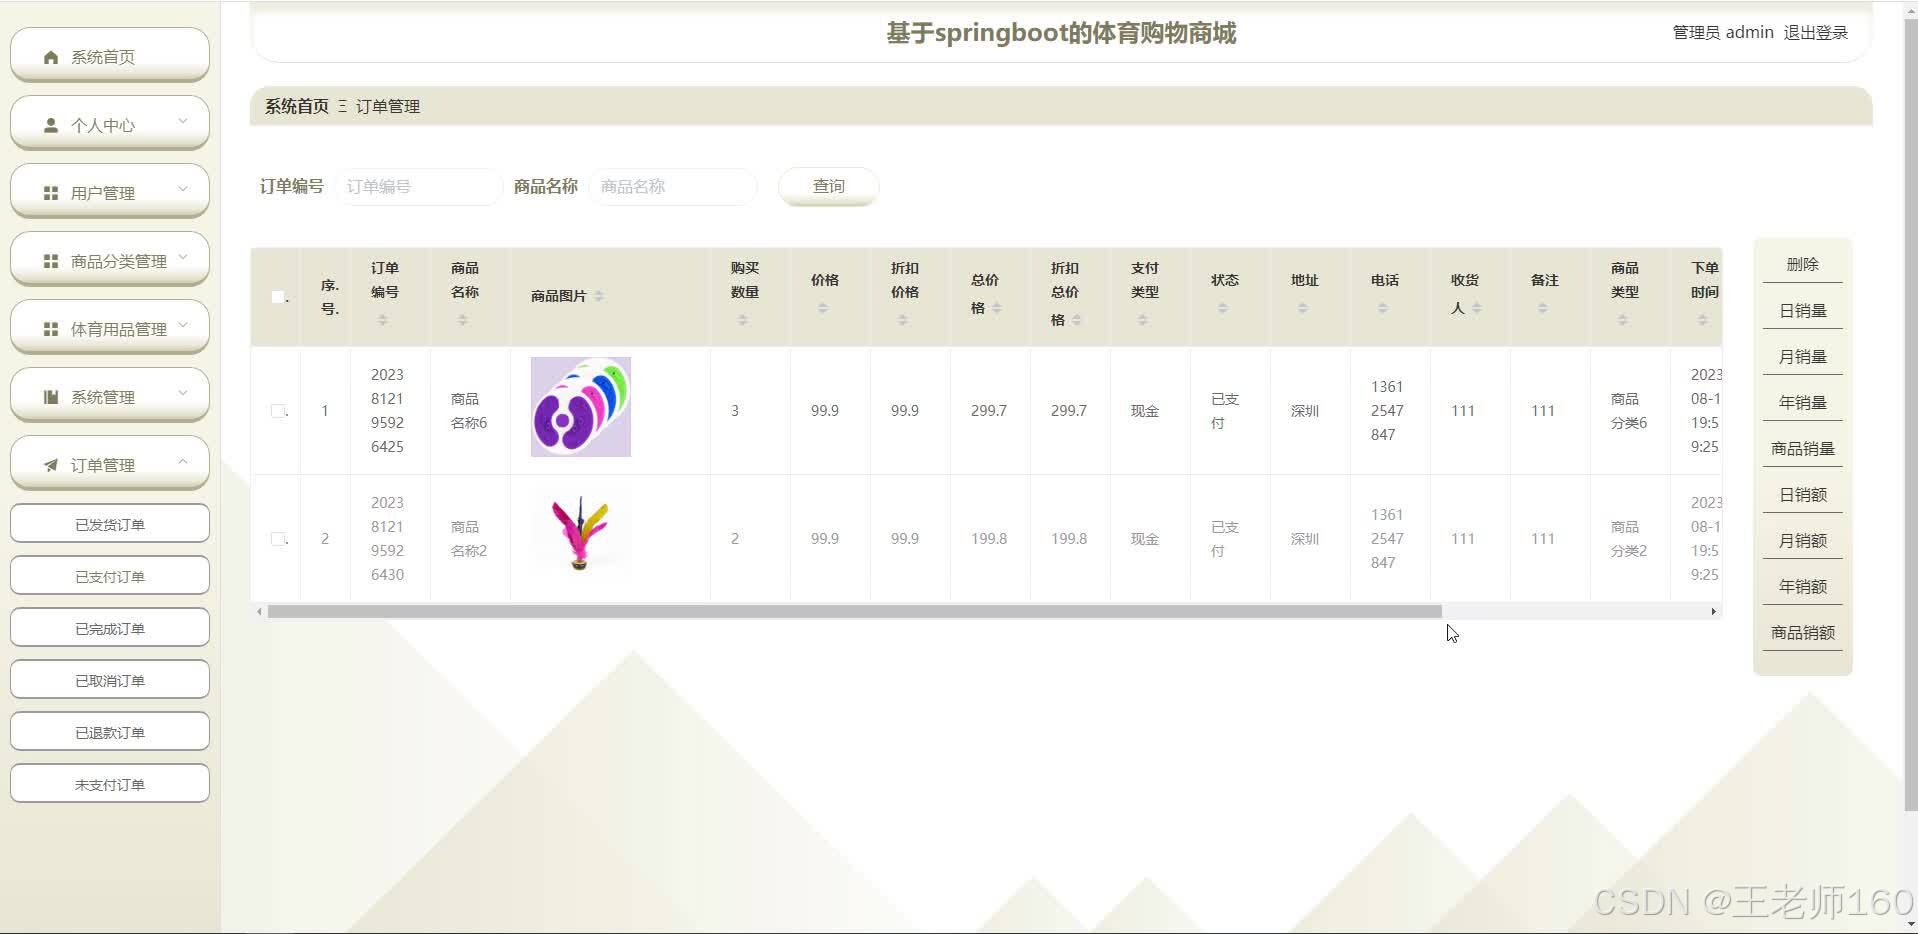
Task: Sort by 总价格 column arrows
Action: (x=996, y=308)
